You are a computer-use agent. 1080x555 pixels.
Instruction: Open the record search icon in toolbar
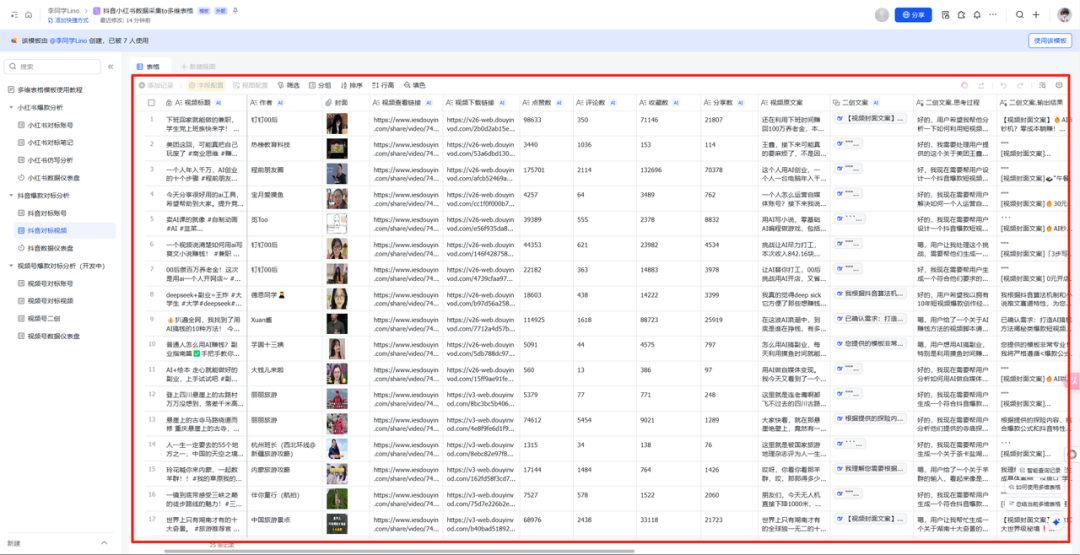pos(1043,85)
